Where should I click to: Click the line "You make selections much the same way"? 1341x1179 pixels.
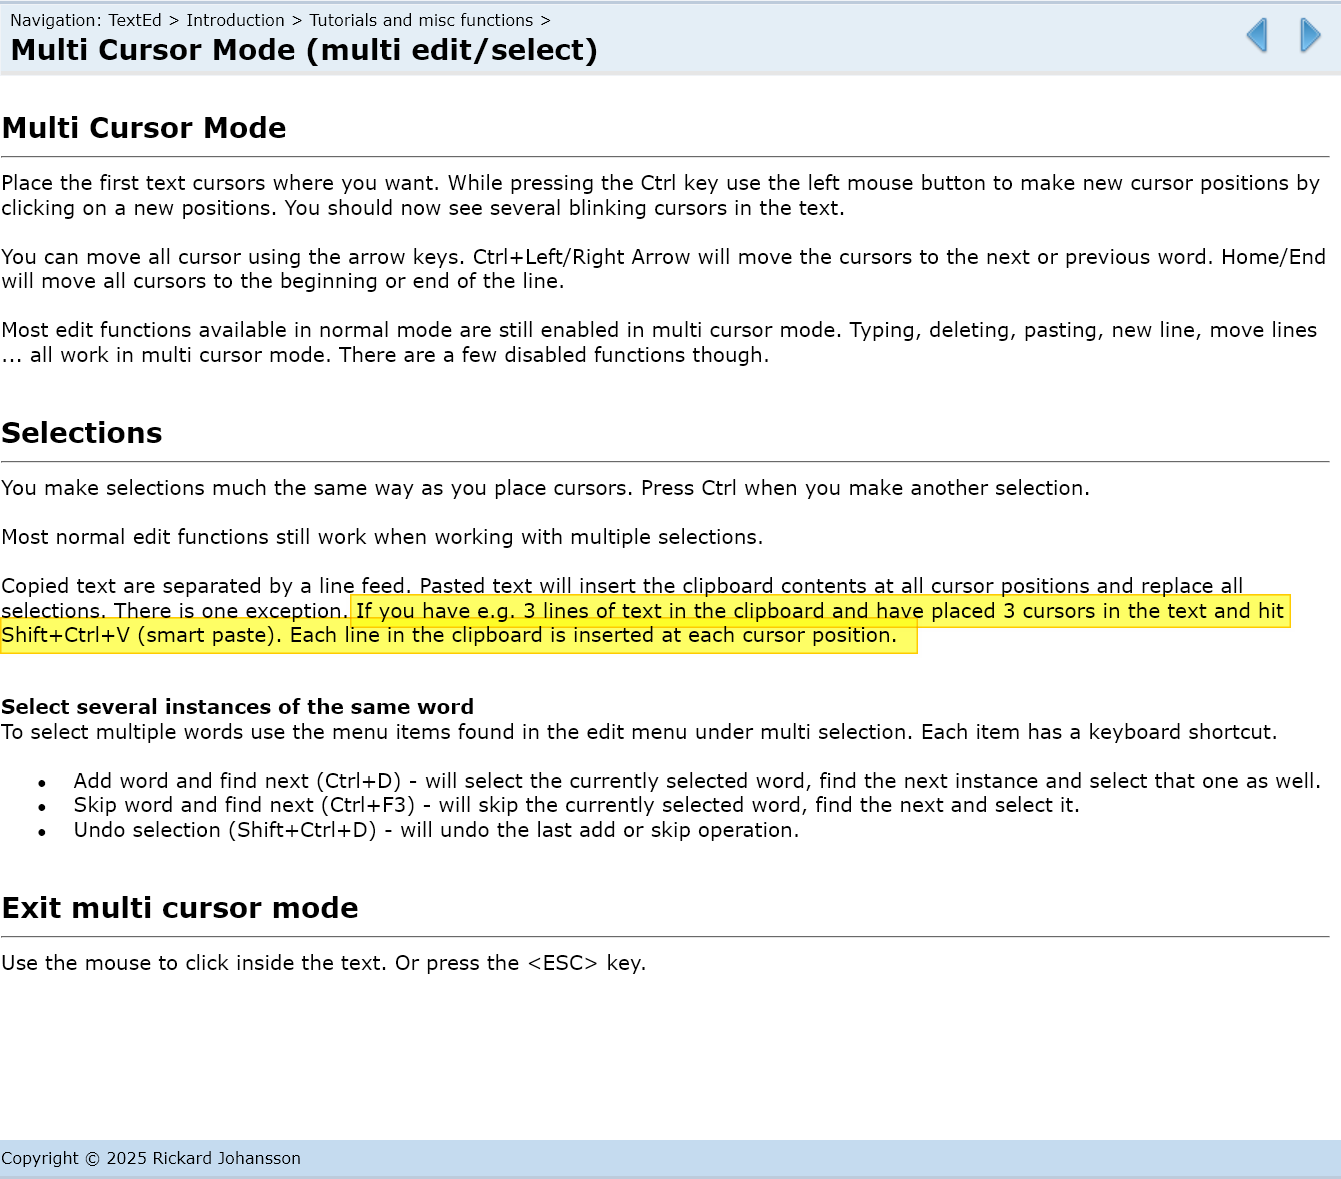pyautogui.click(x=545, y=488)
